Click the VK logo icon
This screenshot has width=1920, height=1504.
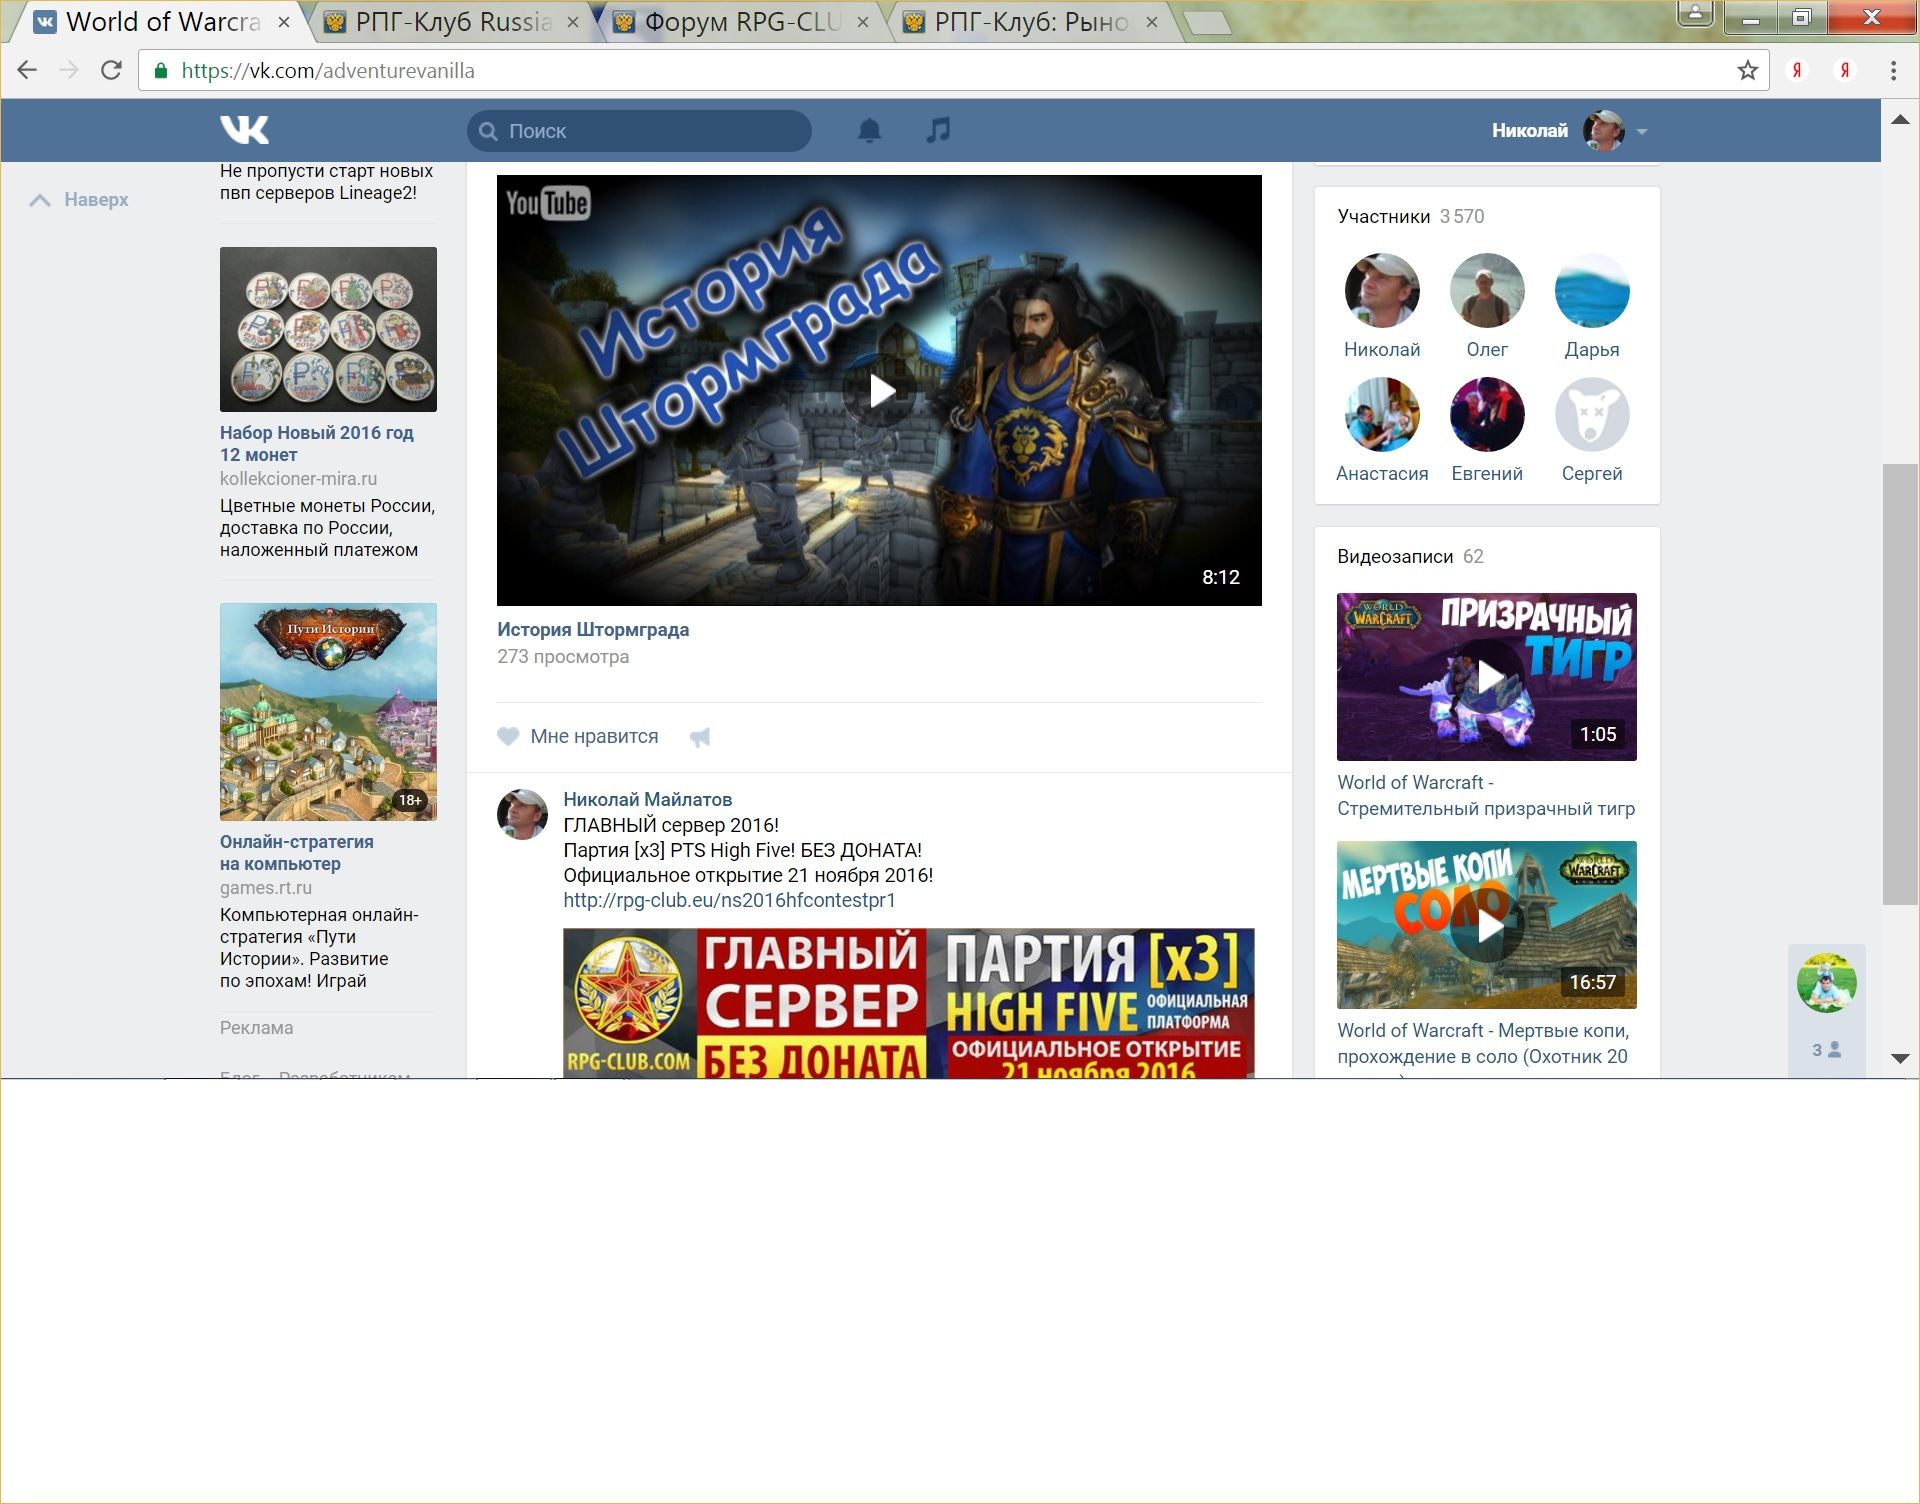244,130
